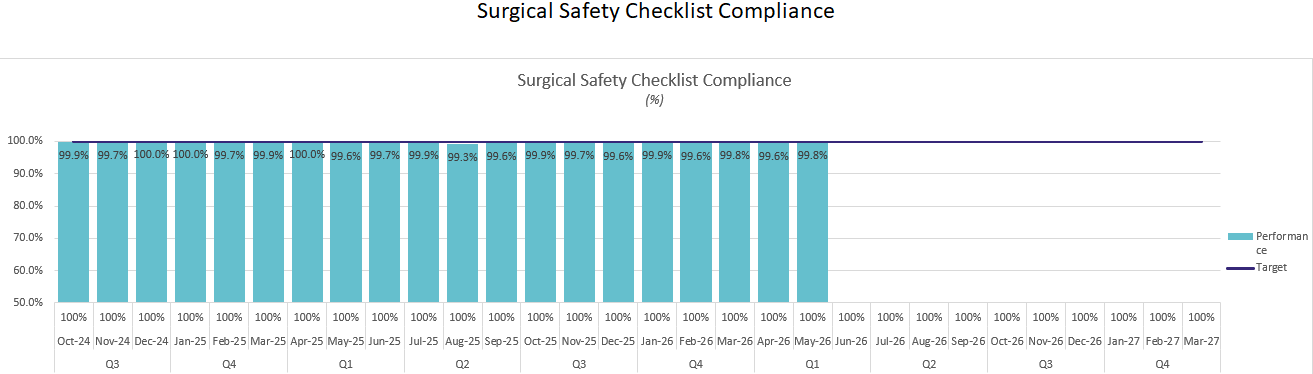Click the Nov-25 bar labelled 99.7%
Viewport: 1313px width, 374px height.
coord(579,222)
